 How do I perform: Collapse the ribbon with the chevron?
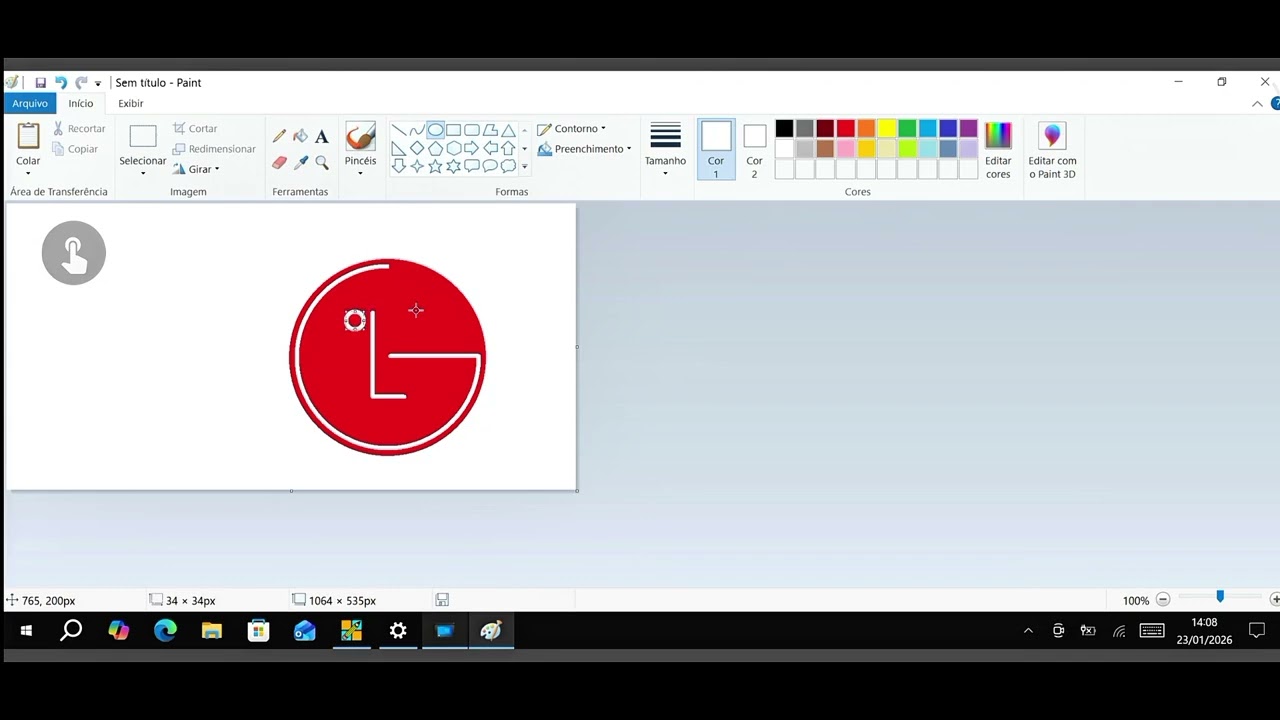pos(1257,104)
